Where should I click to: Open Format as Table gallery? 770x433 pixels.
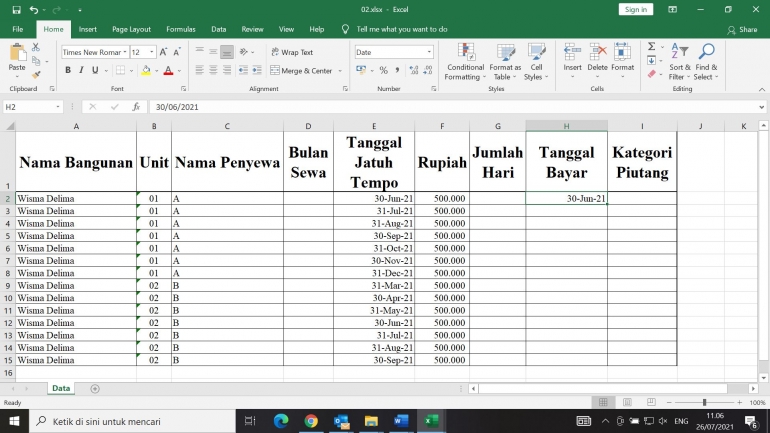[505, 62]
